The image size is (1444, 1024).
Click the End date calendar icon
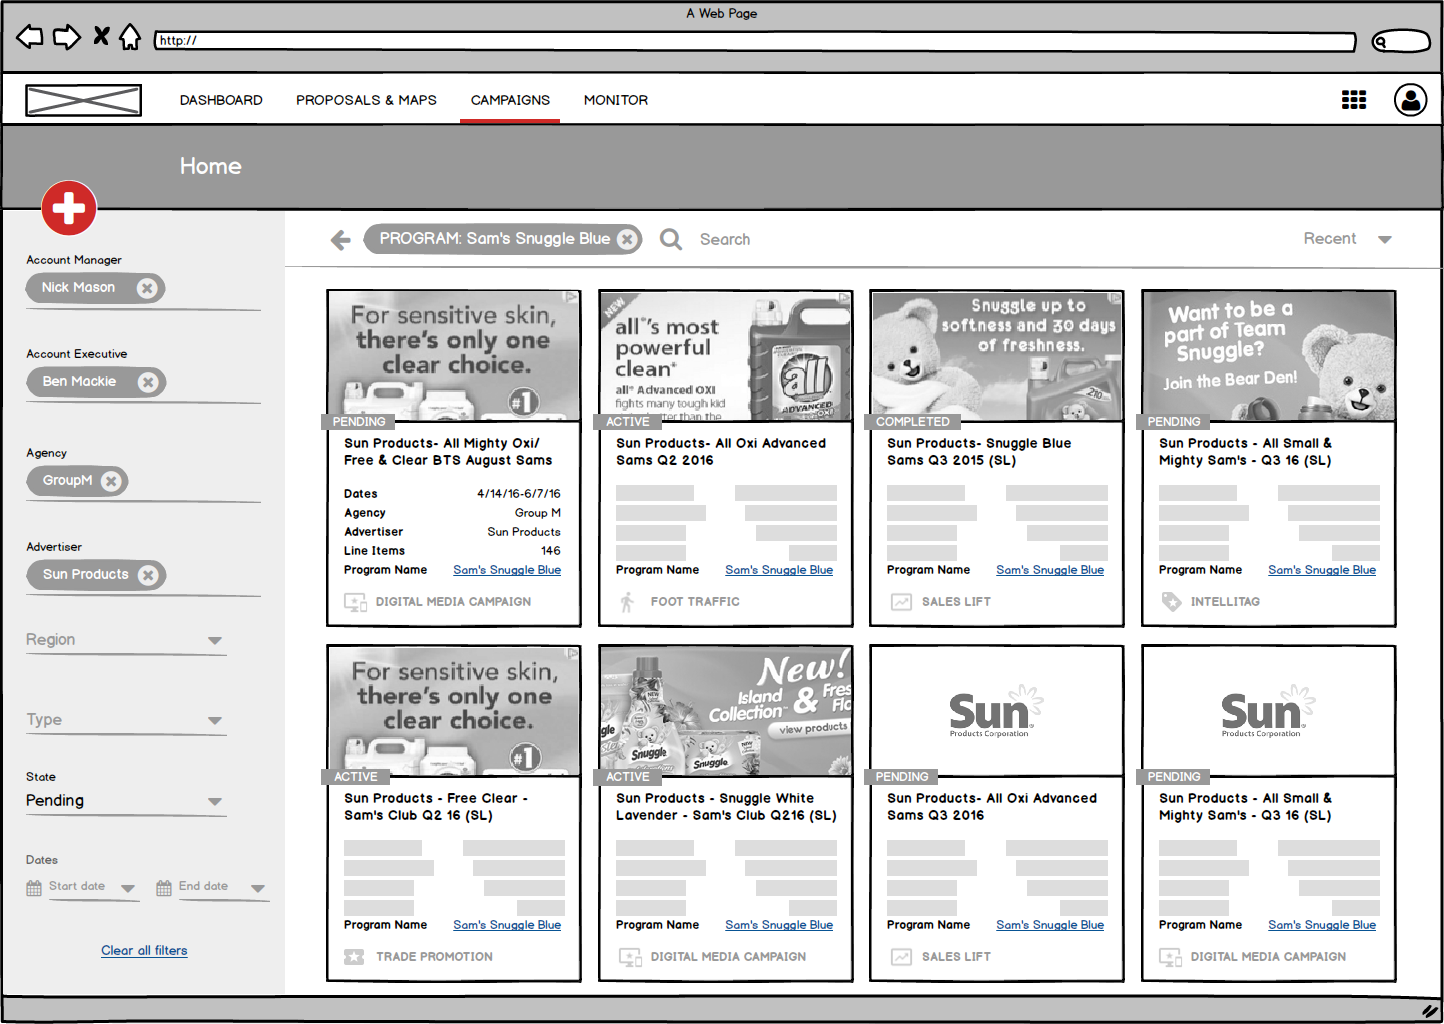coord(164,888)
